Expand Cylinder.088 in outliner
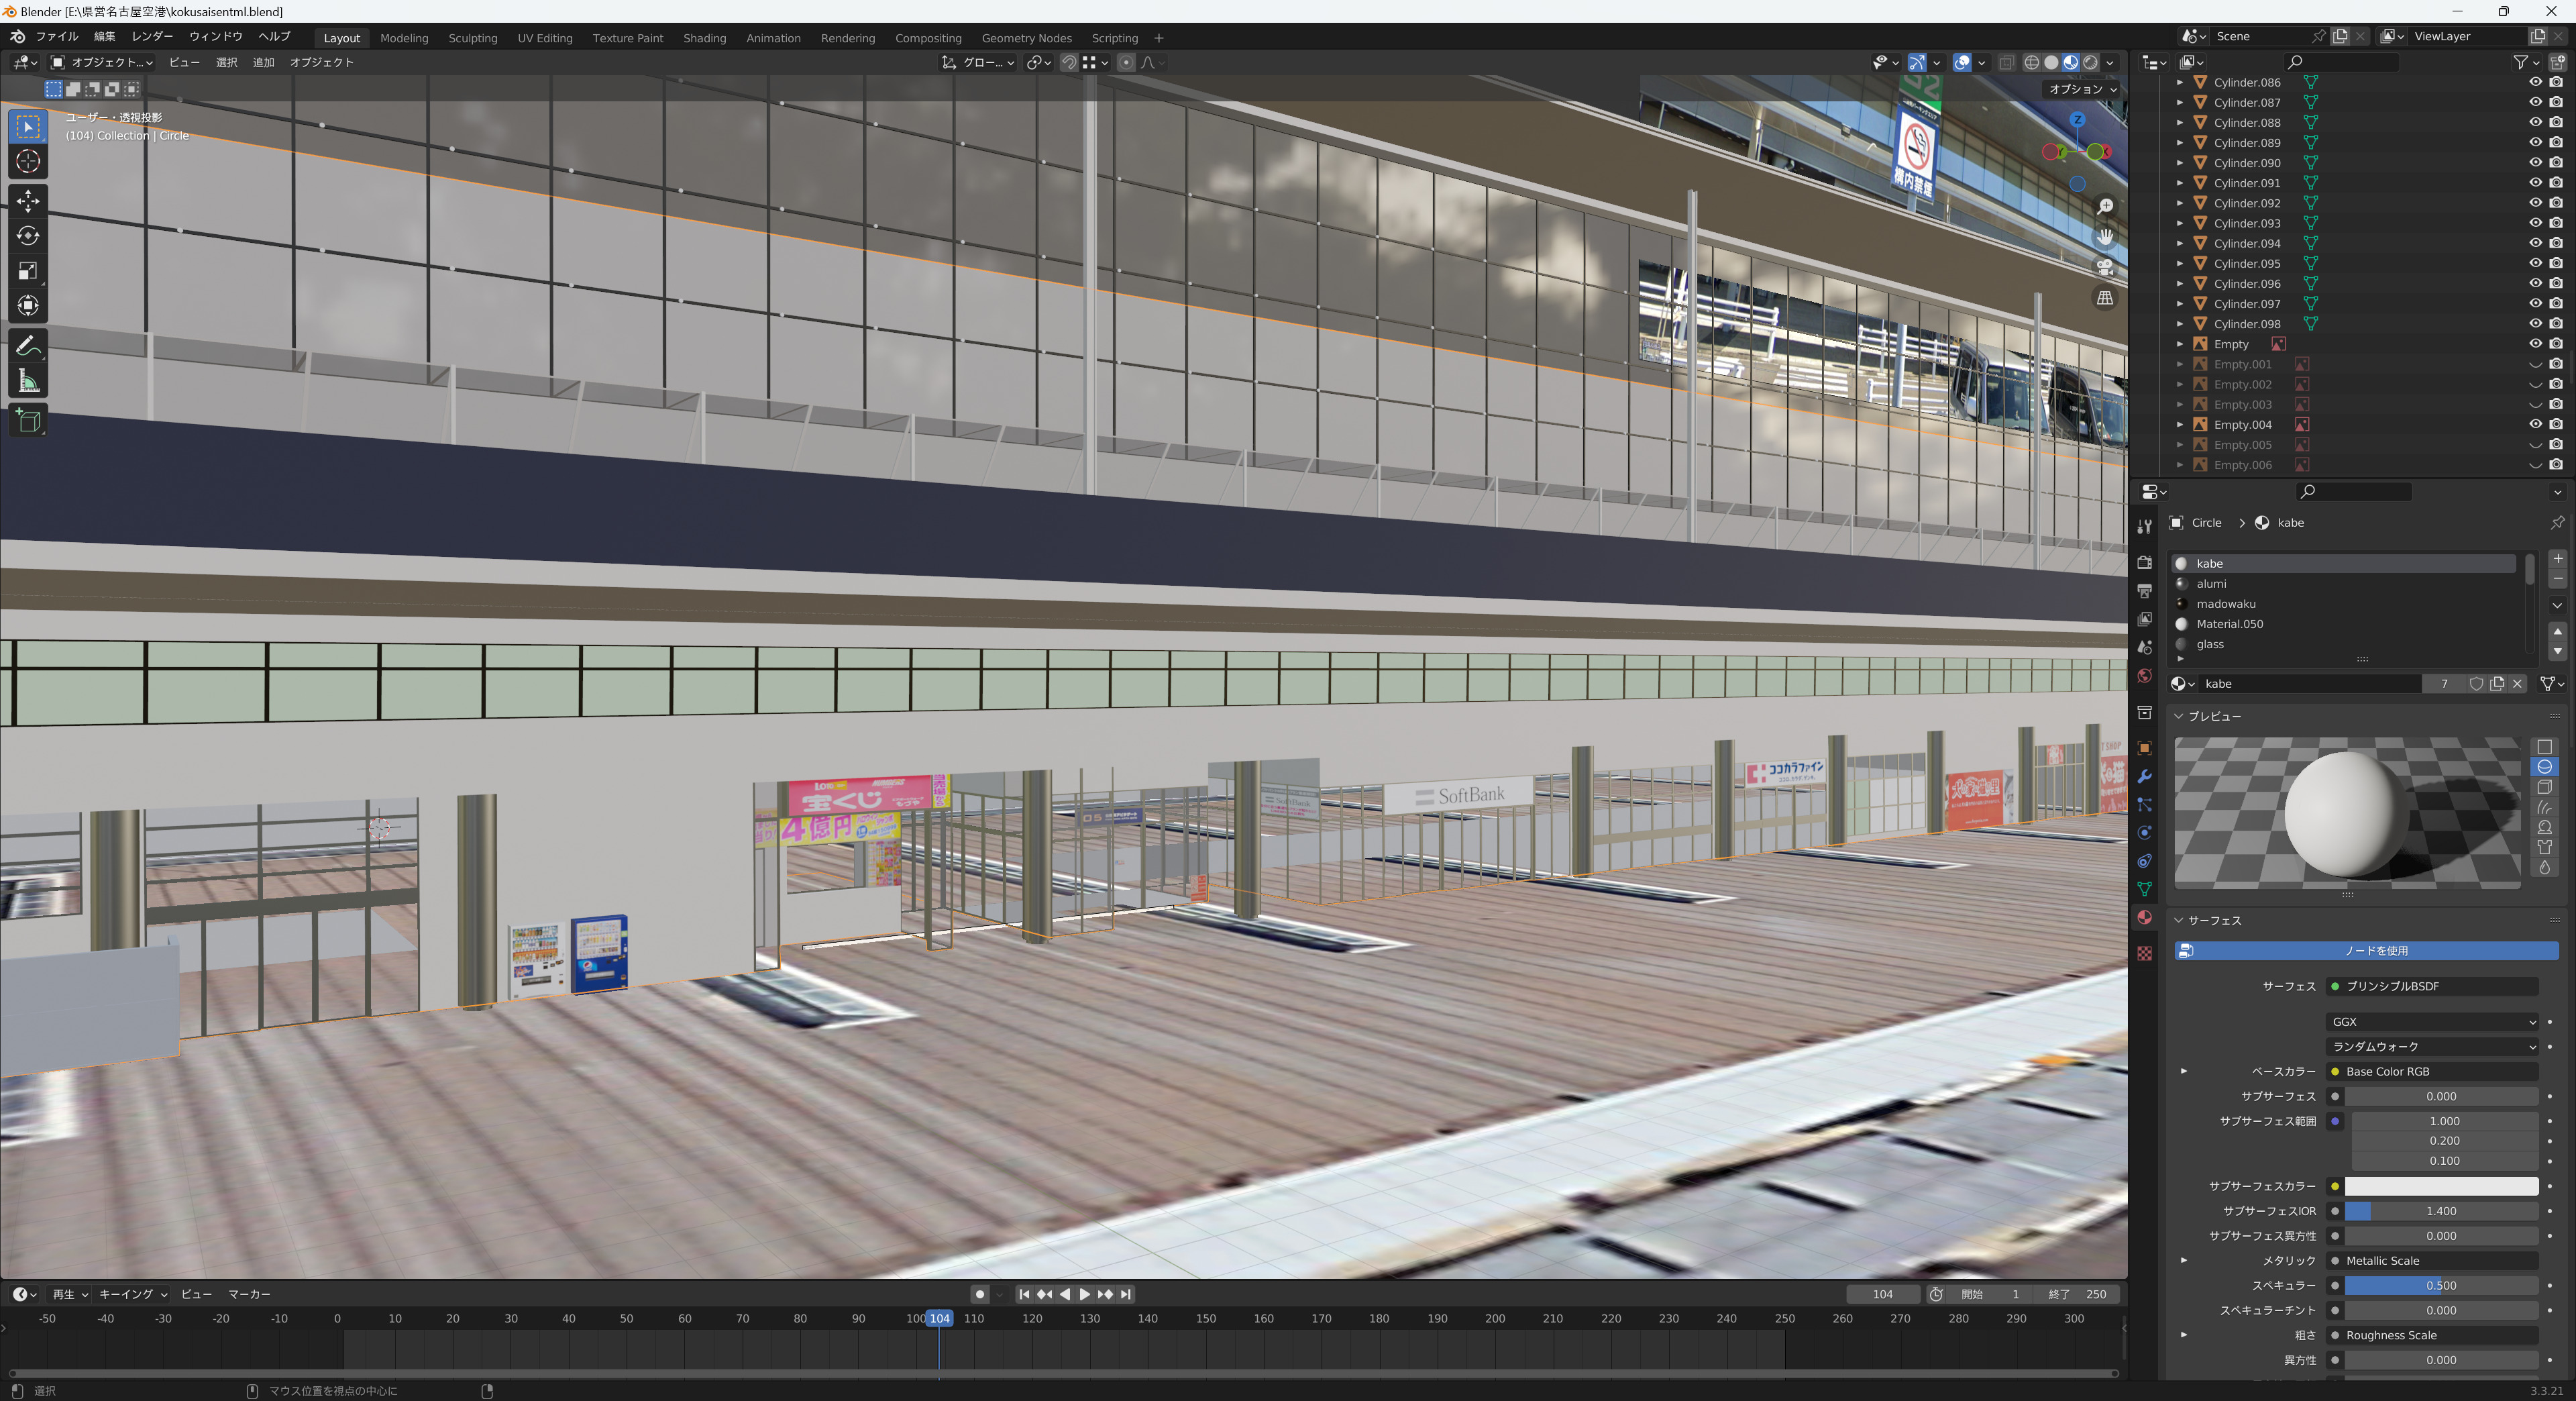Screen dimensions: 2576x1401 (2180, 123)
